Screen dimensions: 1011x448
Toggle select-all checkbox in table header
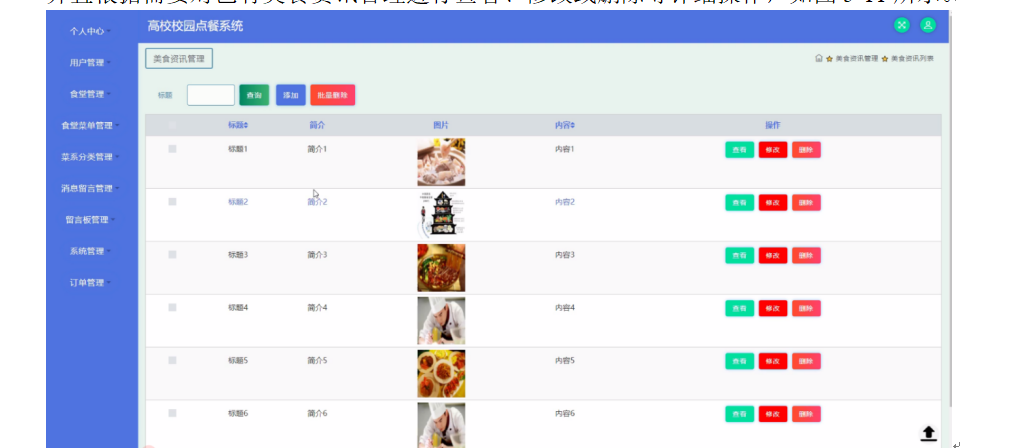[172, 125]
